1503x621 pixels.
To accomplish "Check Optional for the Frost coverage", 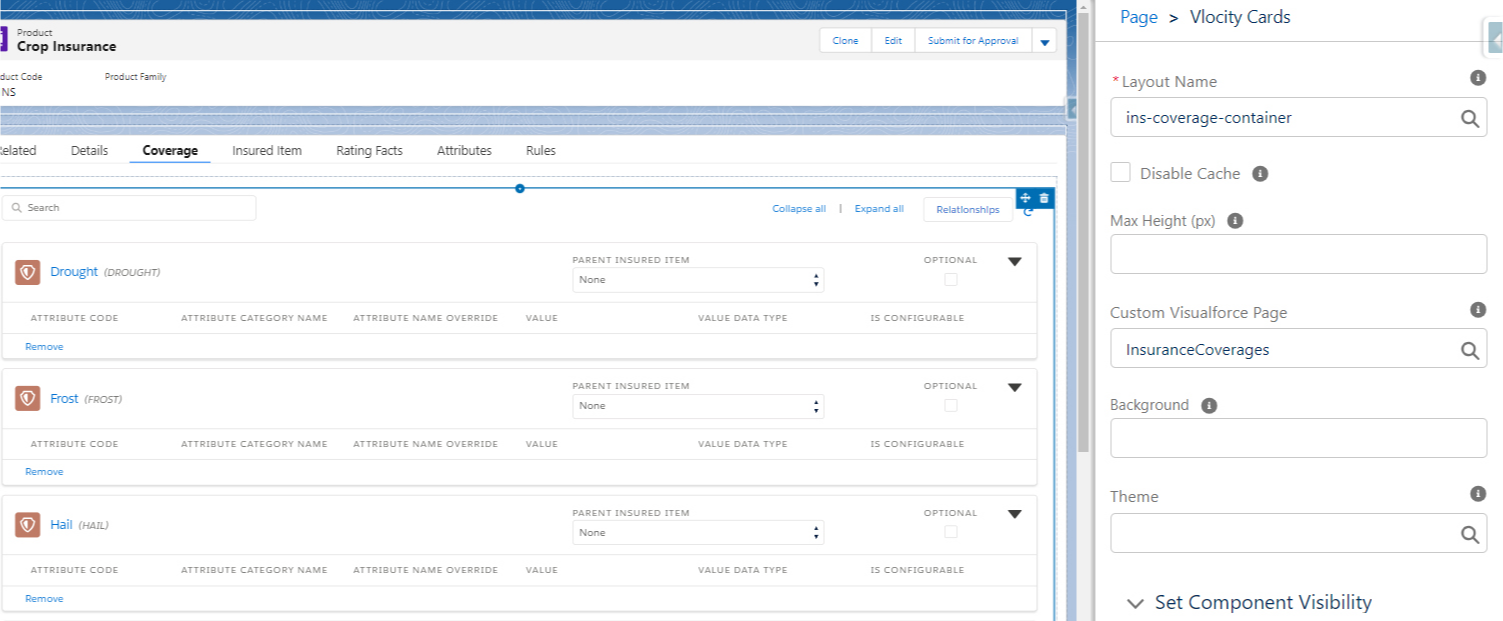I will (x=950, y=406).
